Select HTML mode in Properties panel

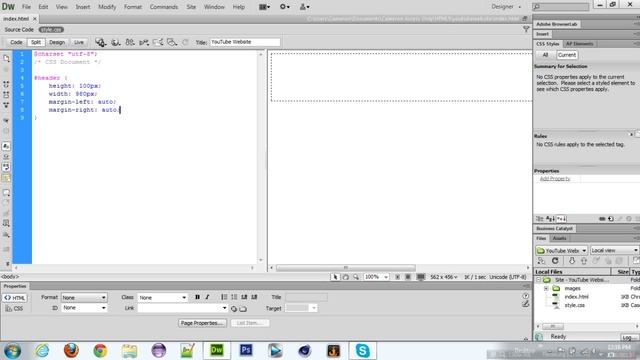15,298
